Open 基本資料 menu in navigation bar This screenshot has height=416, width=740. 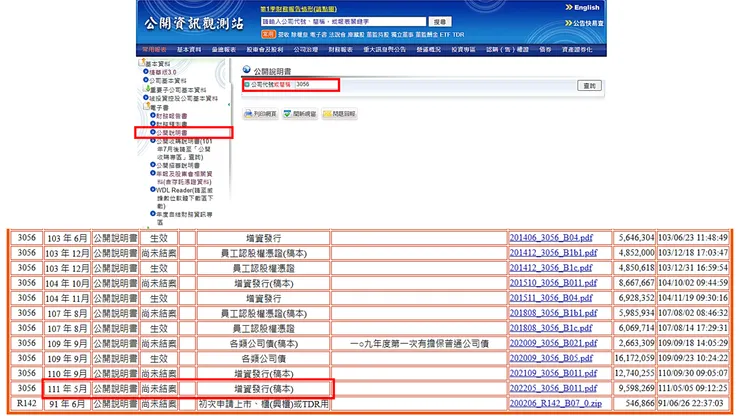(189, 49)
